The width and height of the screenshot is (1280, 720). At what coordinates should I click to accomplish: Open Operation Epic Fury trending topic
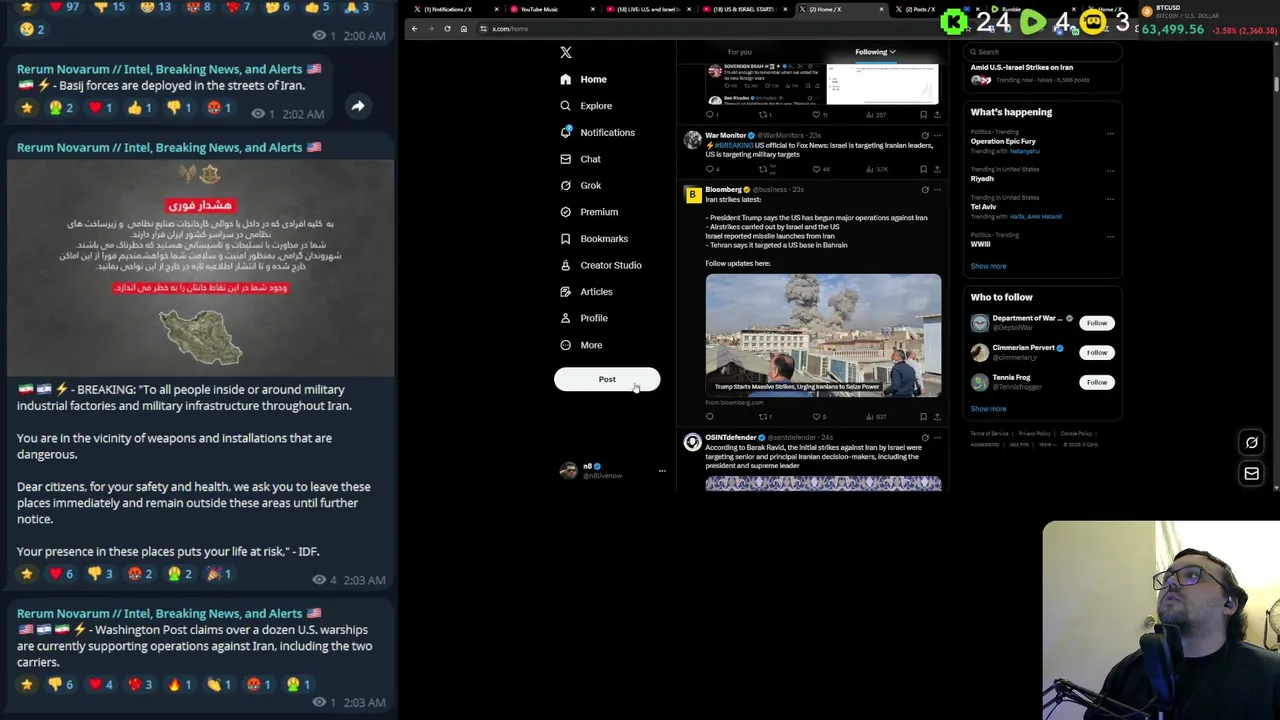(1003, 141)
